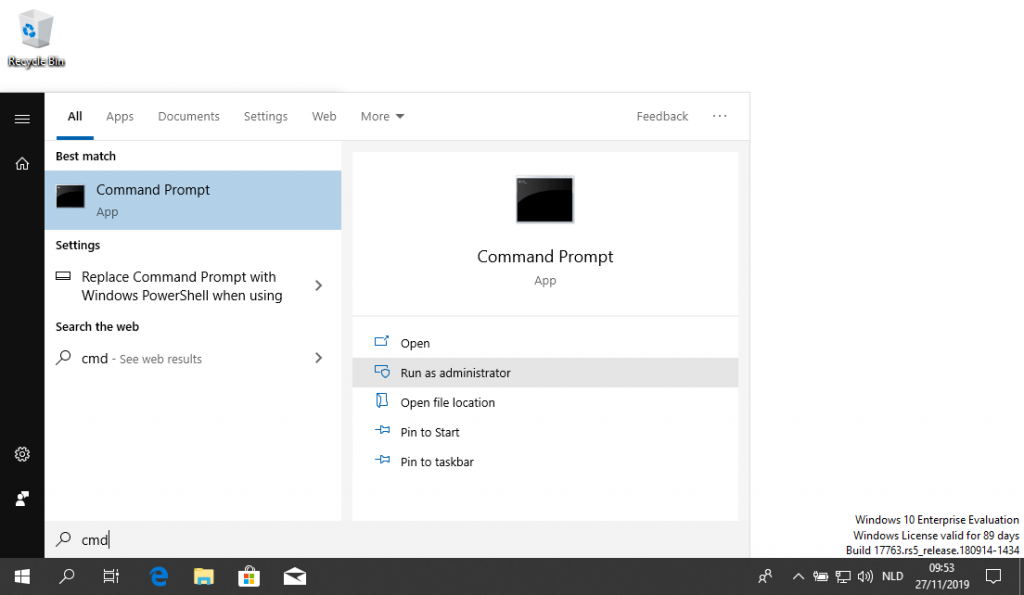Switch to the Settings search tab

pyautogui.click(x=265, y=116)
